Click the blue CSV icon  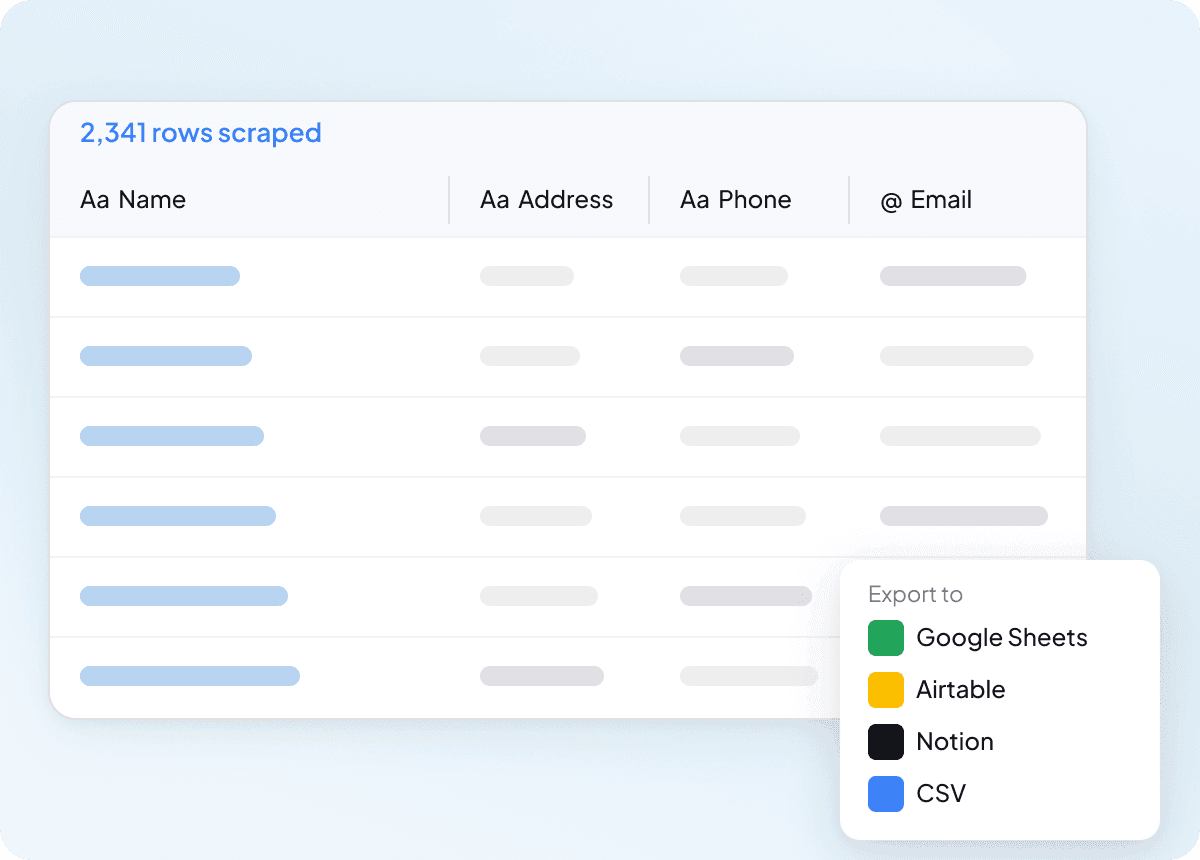pos(886,794)
